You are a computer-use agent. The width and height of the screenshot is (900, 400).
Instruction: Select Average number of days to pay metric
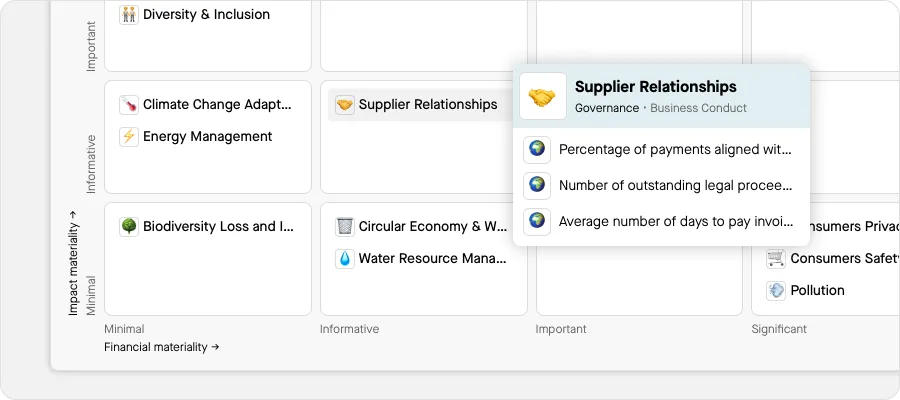click(675, 221)
